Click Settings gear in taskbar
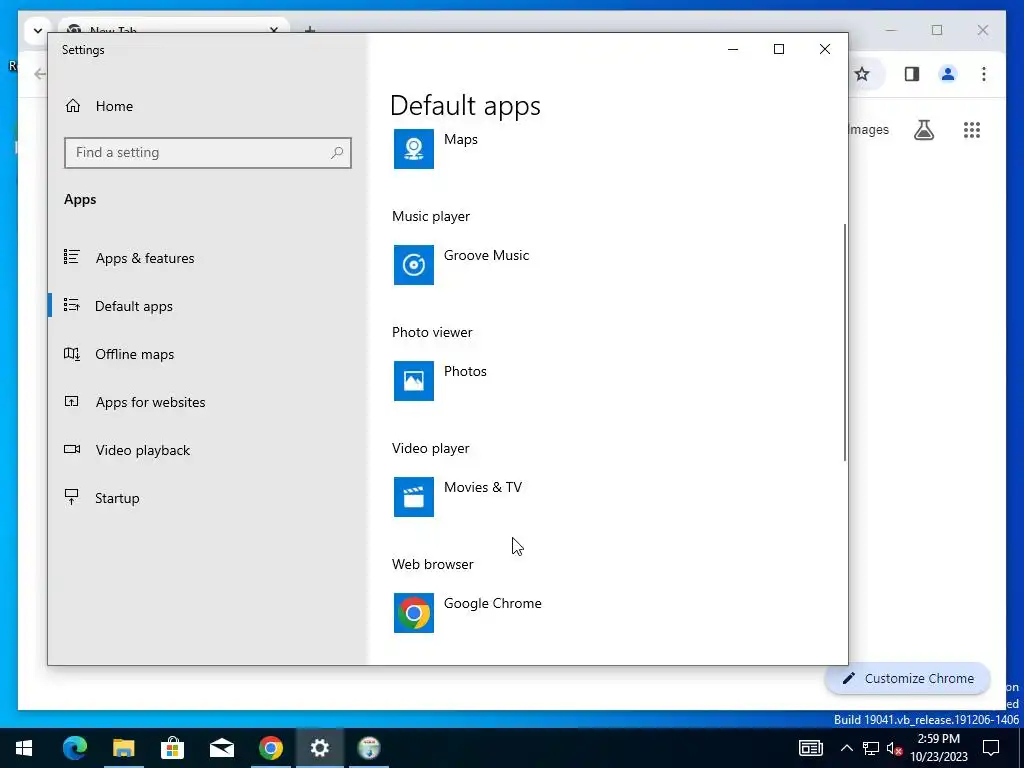 tap(319, 748)
